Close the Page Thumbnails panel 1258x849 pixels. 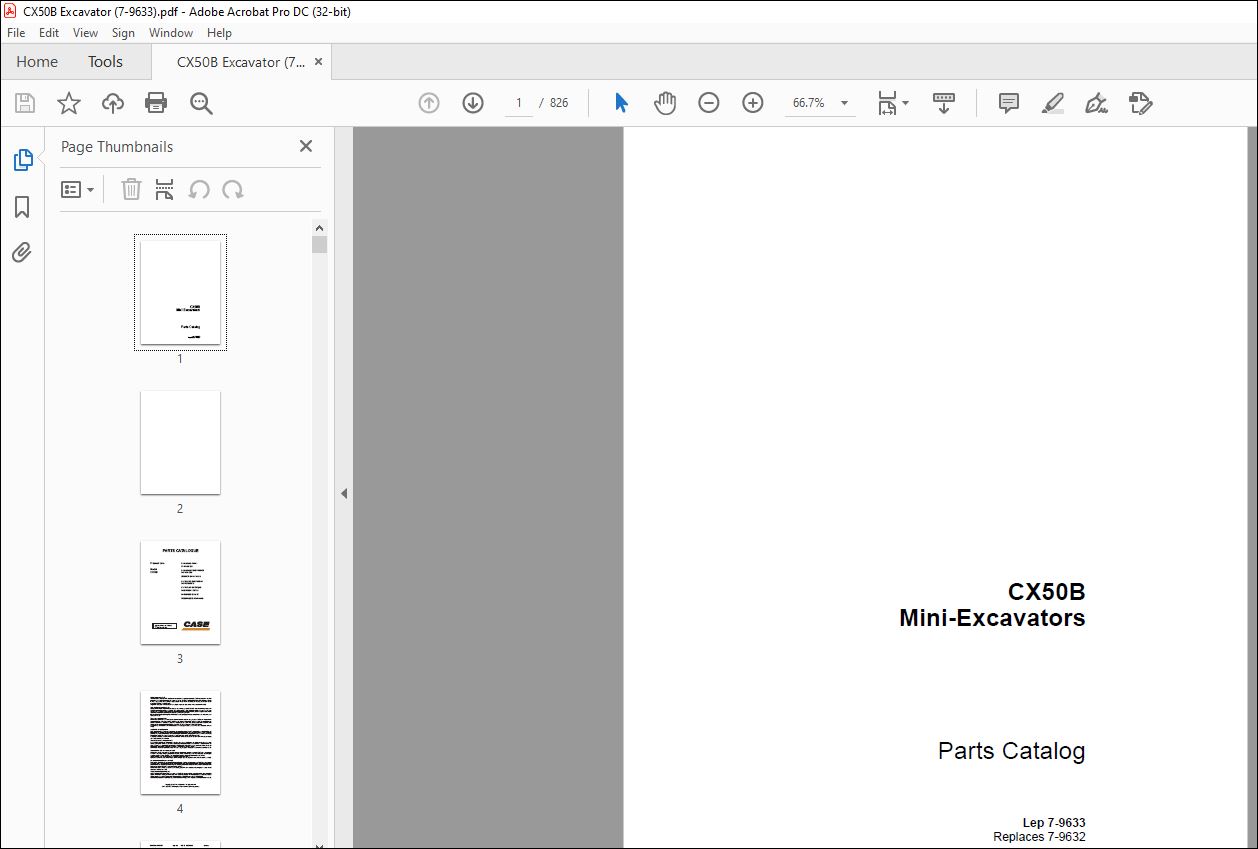point(306,146)
